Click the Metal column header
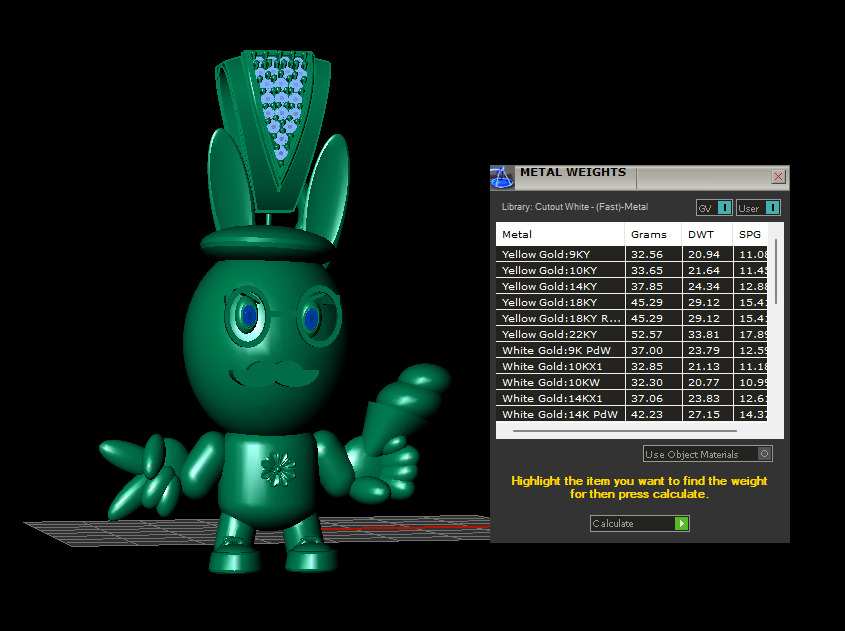845x631 pixels. tap(560, 234)
